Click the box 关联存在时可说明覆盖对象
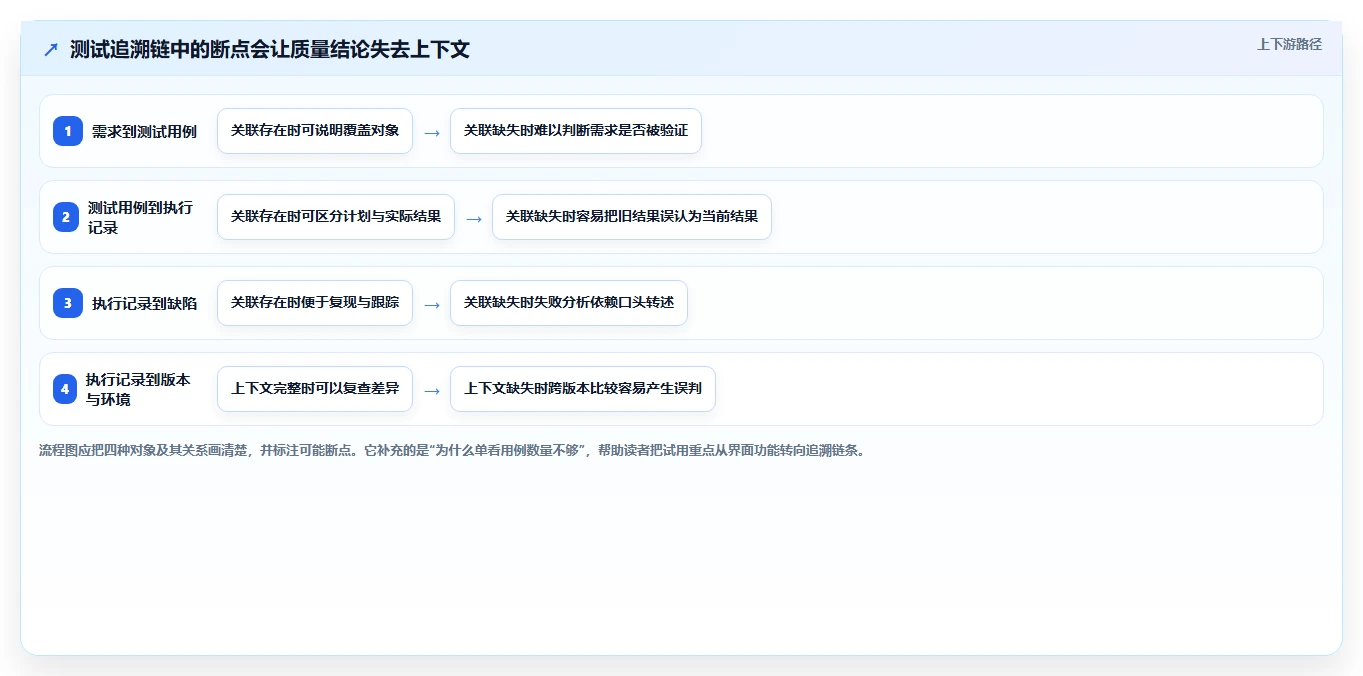 (x=315, y=131)
